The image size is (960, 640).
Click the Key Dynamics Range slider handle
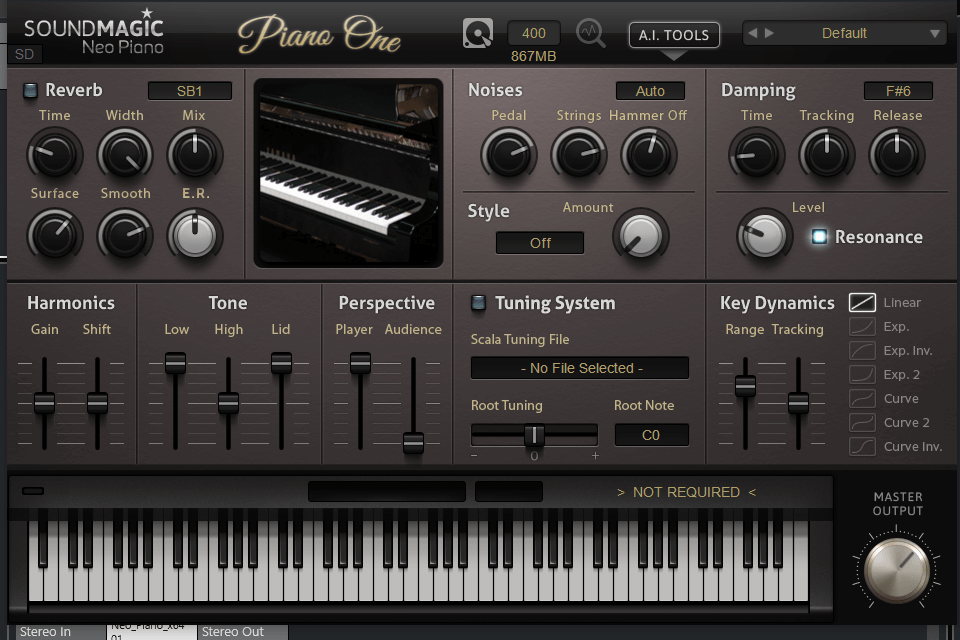pyautogui.click(x=745, y=386)
